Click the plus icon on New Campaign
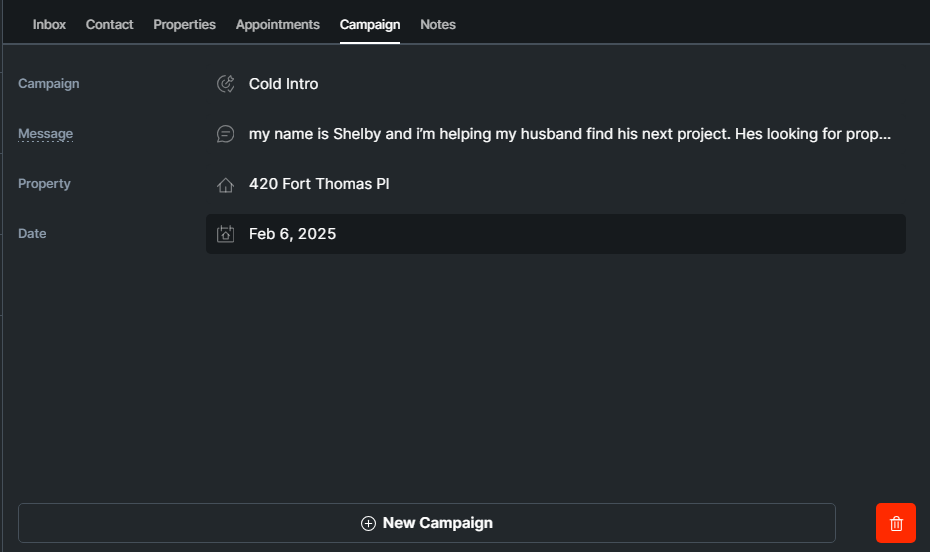The width and height of the screenshot is (930, 552). pos(368,523)
